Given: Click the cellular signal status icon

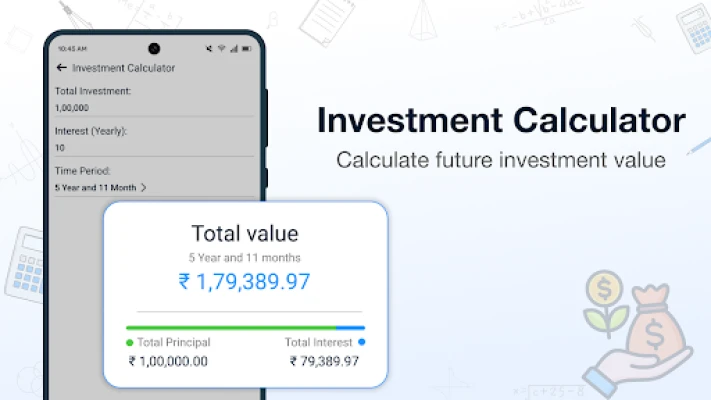Looking at the screenshot, I should click(233, 48).
